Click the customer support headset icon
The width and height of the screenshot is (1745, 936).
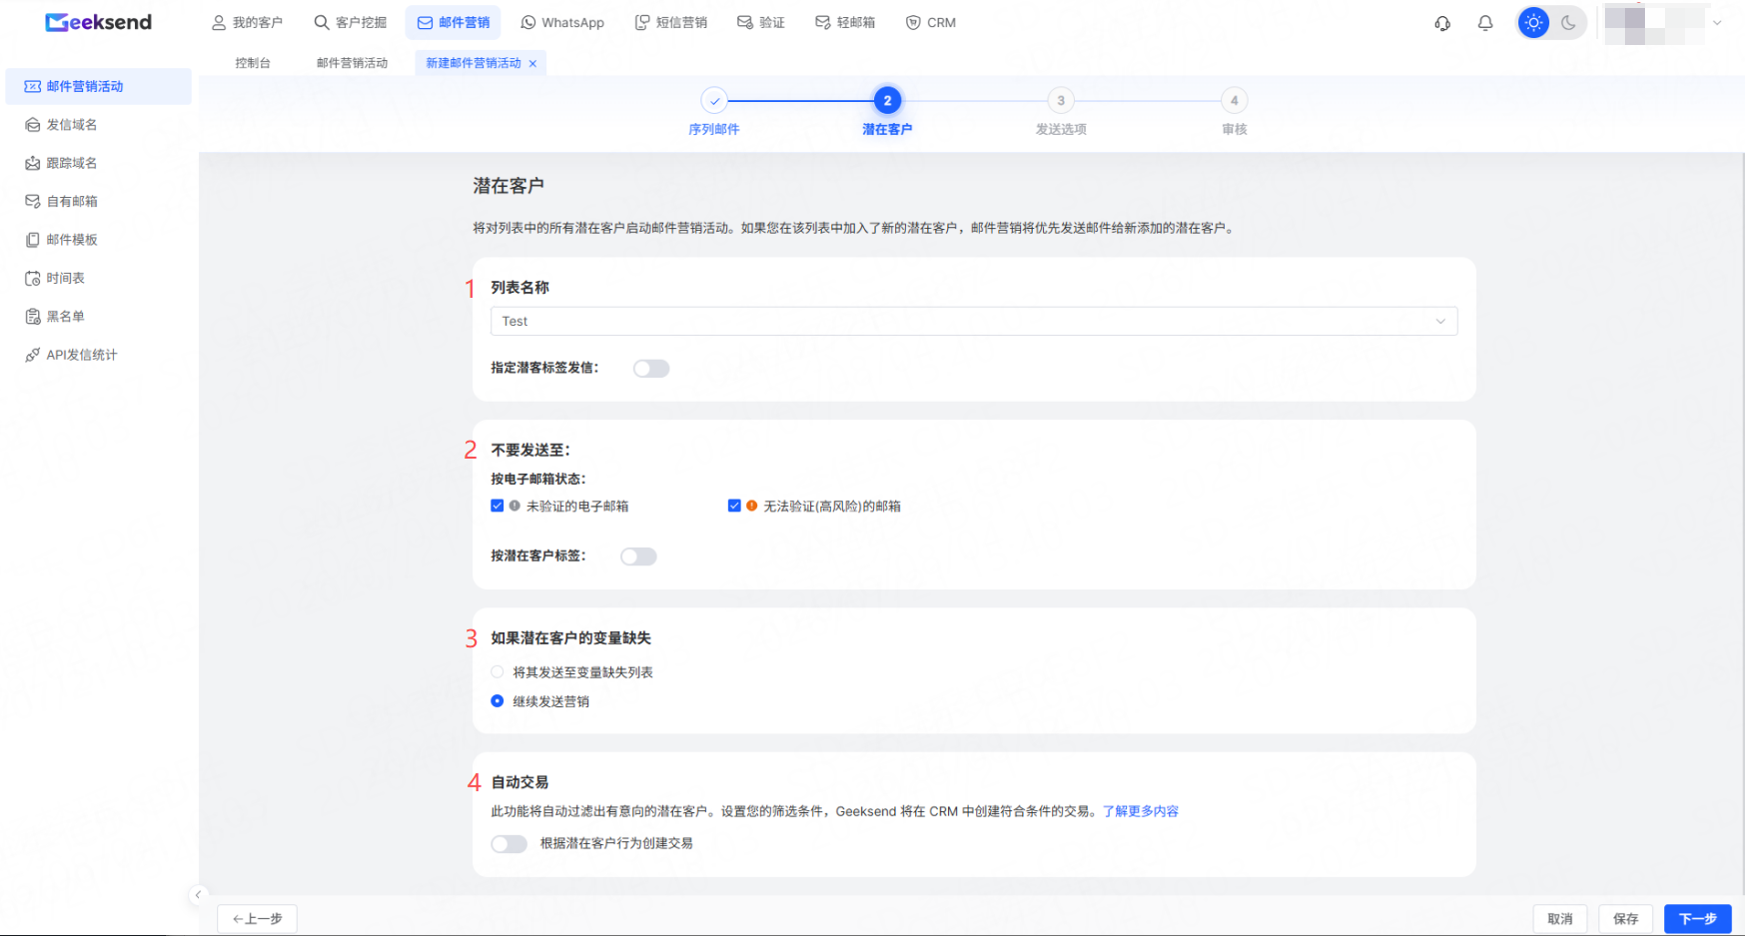coord(1442,23)
